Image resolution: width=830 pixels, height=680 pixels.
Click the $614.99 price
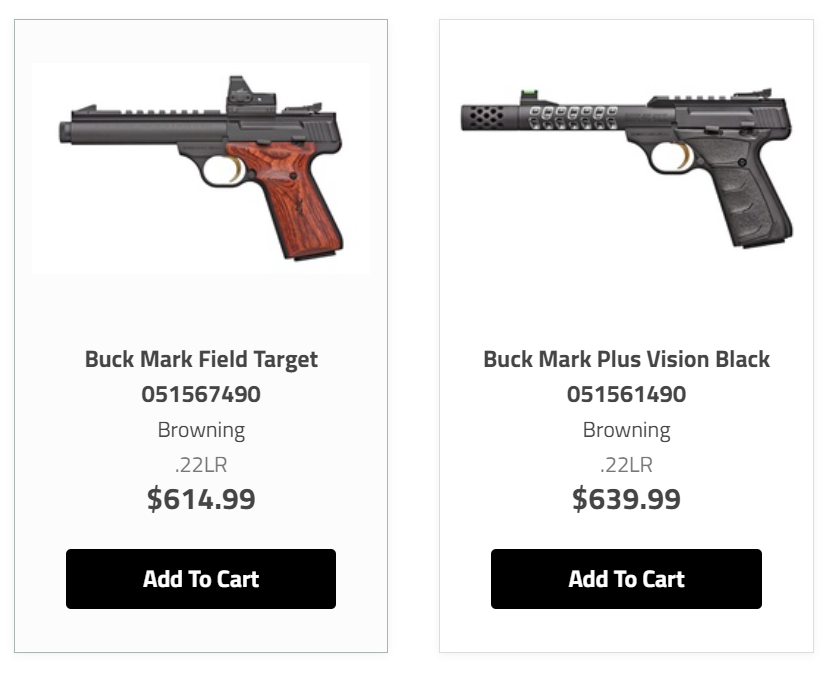(201, 499)
